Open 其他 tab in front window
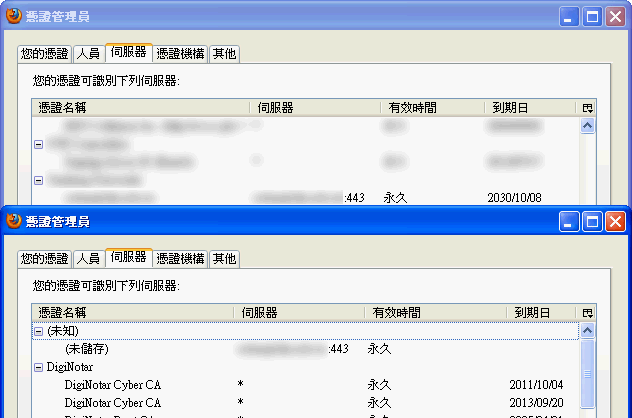Image resolution: width=632 pixels, height=418 pixels. [x=224, y=259]
